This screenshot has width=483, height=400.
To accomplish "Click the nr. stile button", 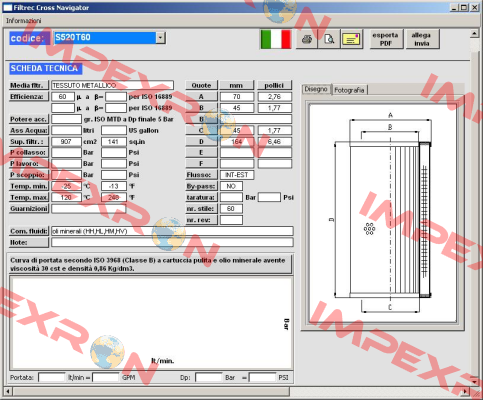I will tap(201, 209).
